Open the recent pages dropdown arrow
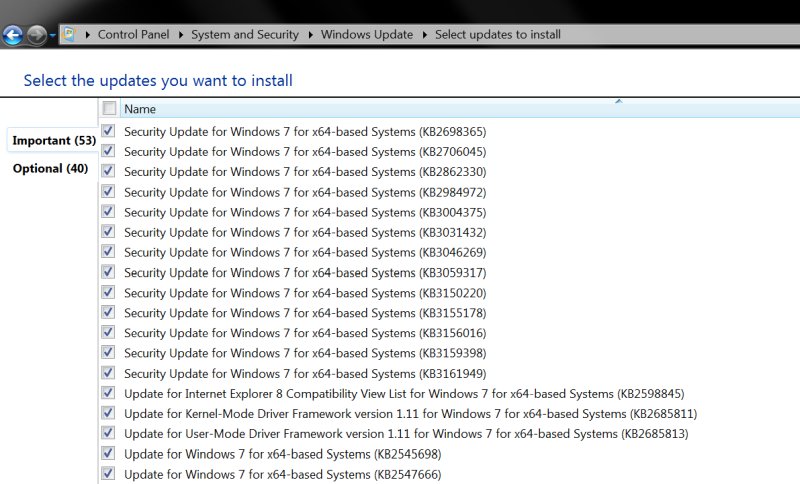Viewport: 800px width, 484px height. pyautogui.click(x=52, y=36)
